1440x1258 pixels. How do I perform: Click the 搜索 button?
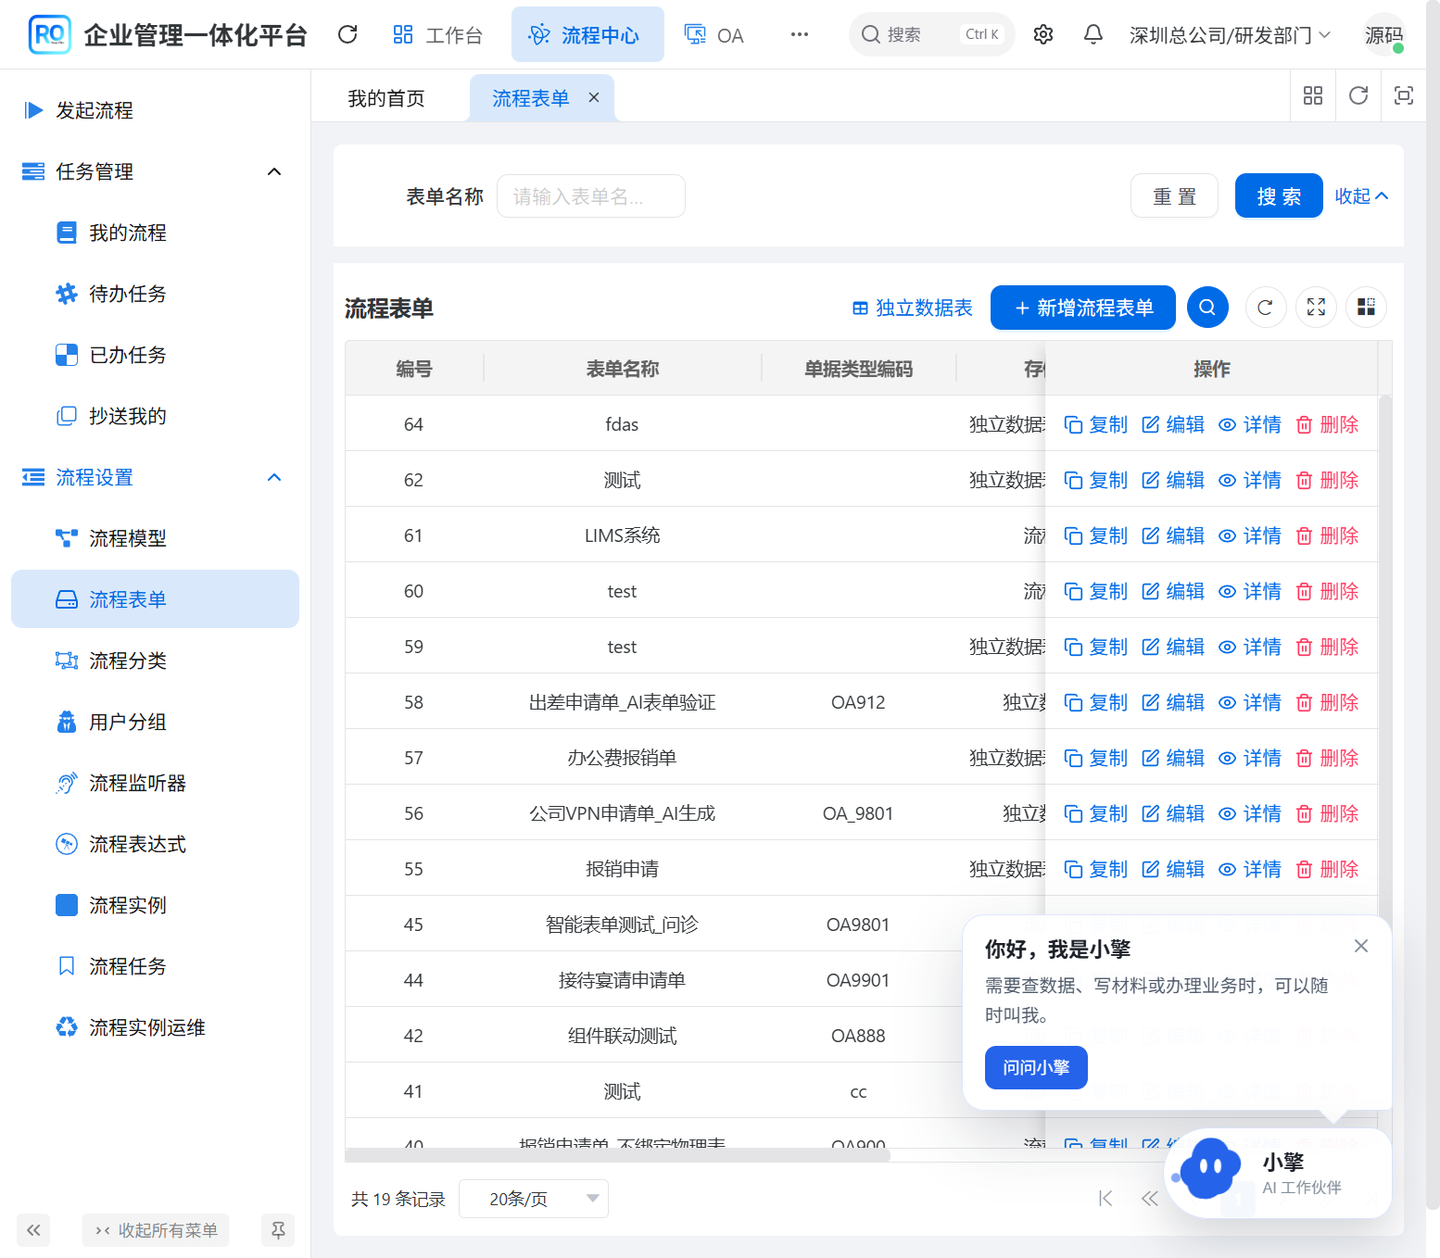coord(1279,196)
